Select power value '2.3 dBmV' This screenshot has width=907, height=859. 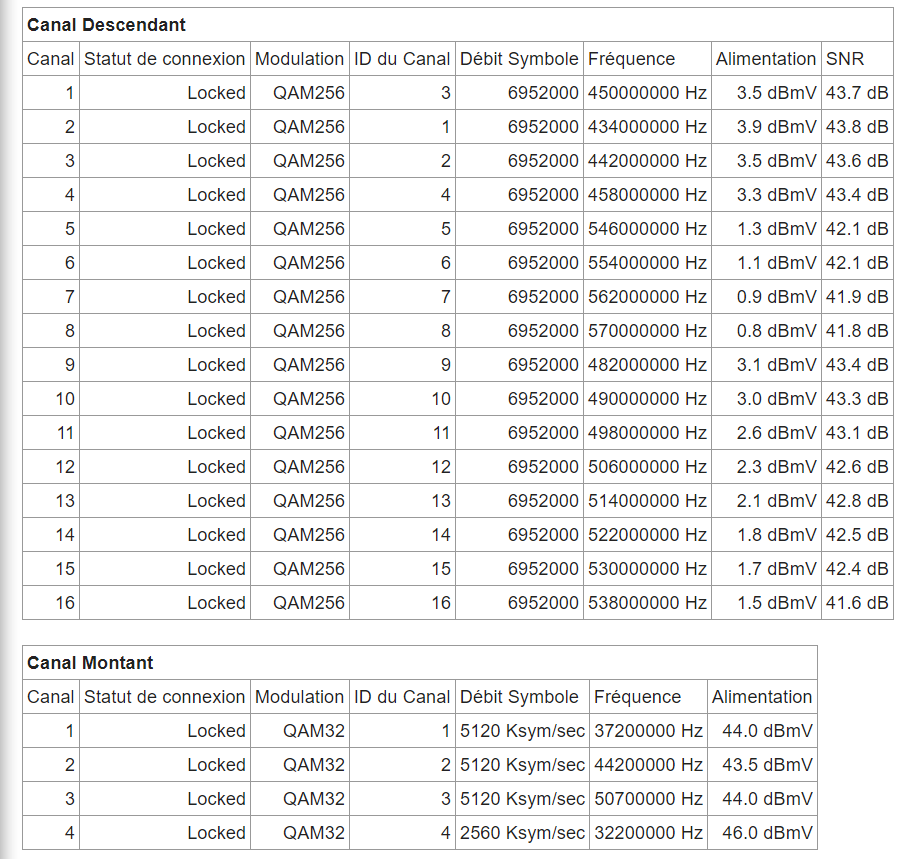click(776, 467)
